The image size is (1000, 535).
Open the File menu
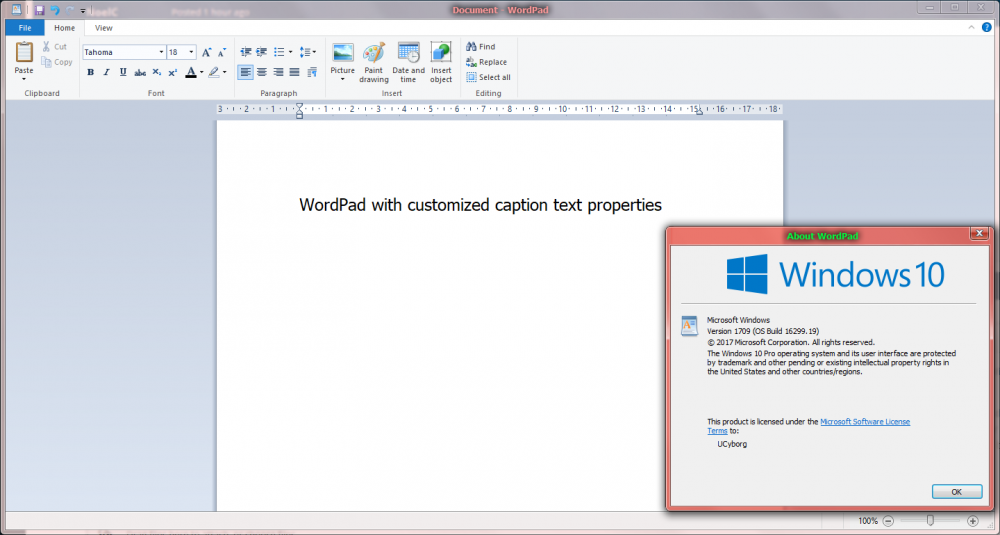(25, 27)
